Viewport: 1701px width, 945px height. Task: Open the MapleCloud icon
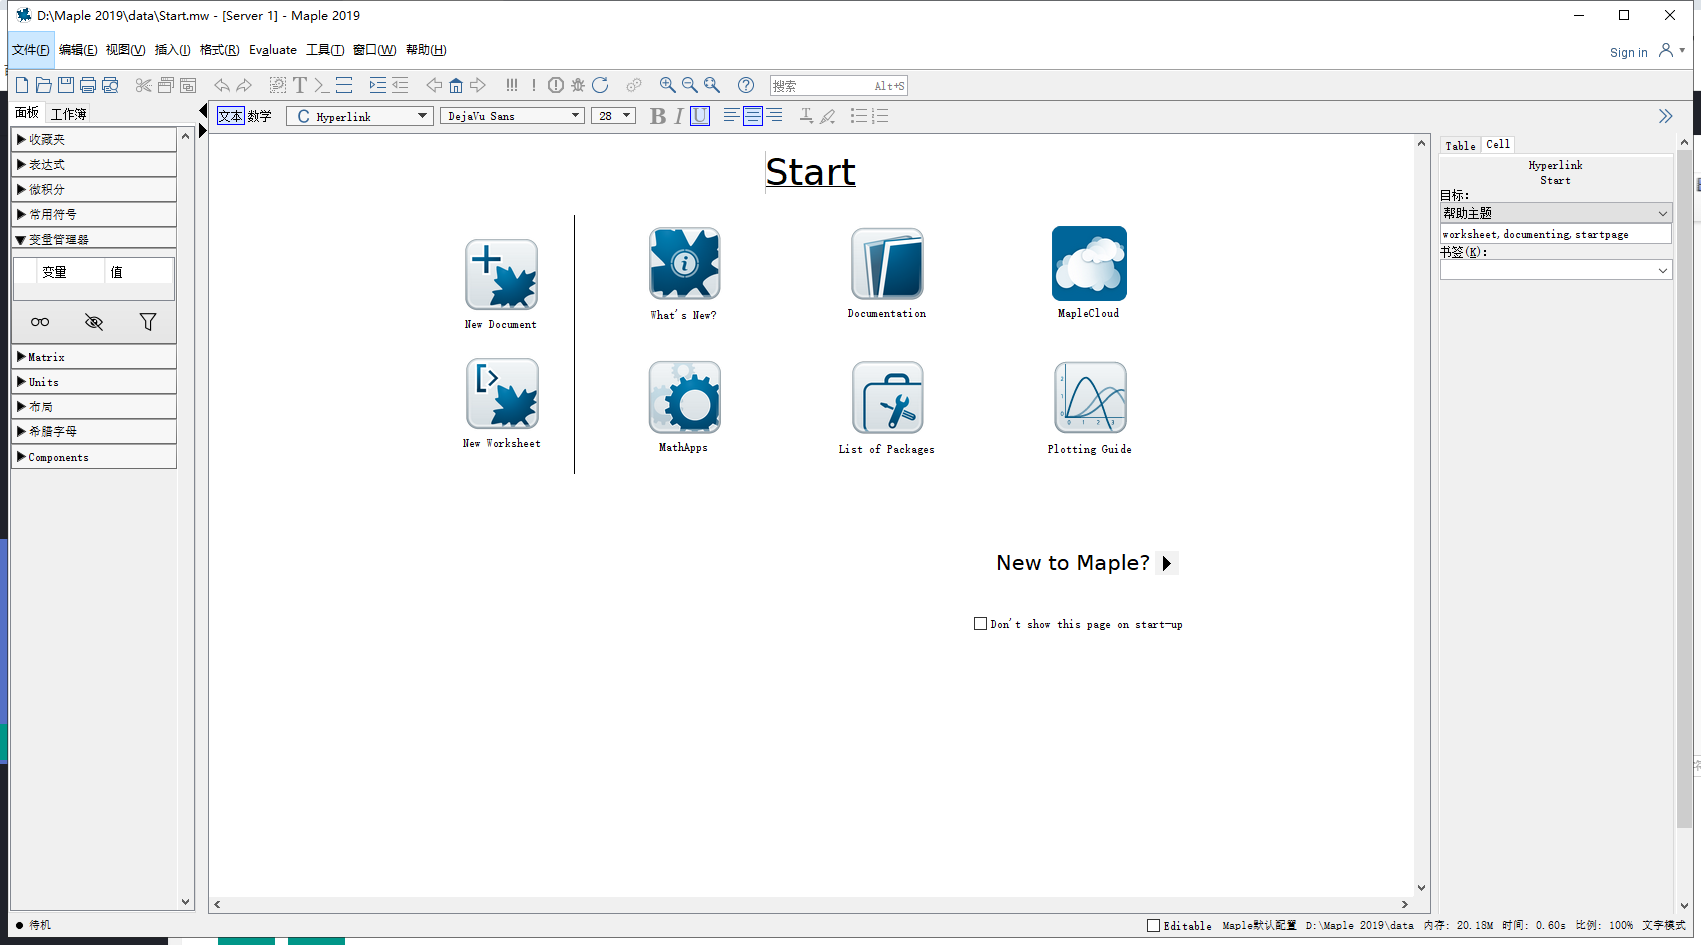point(1089,264)
